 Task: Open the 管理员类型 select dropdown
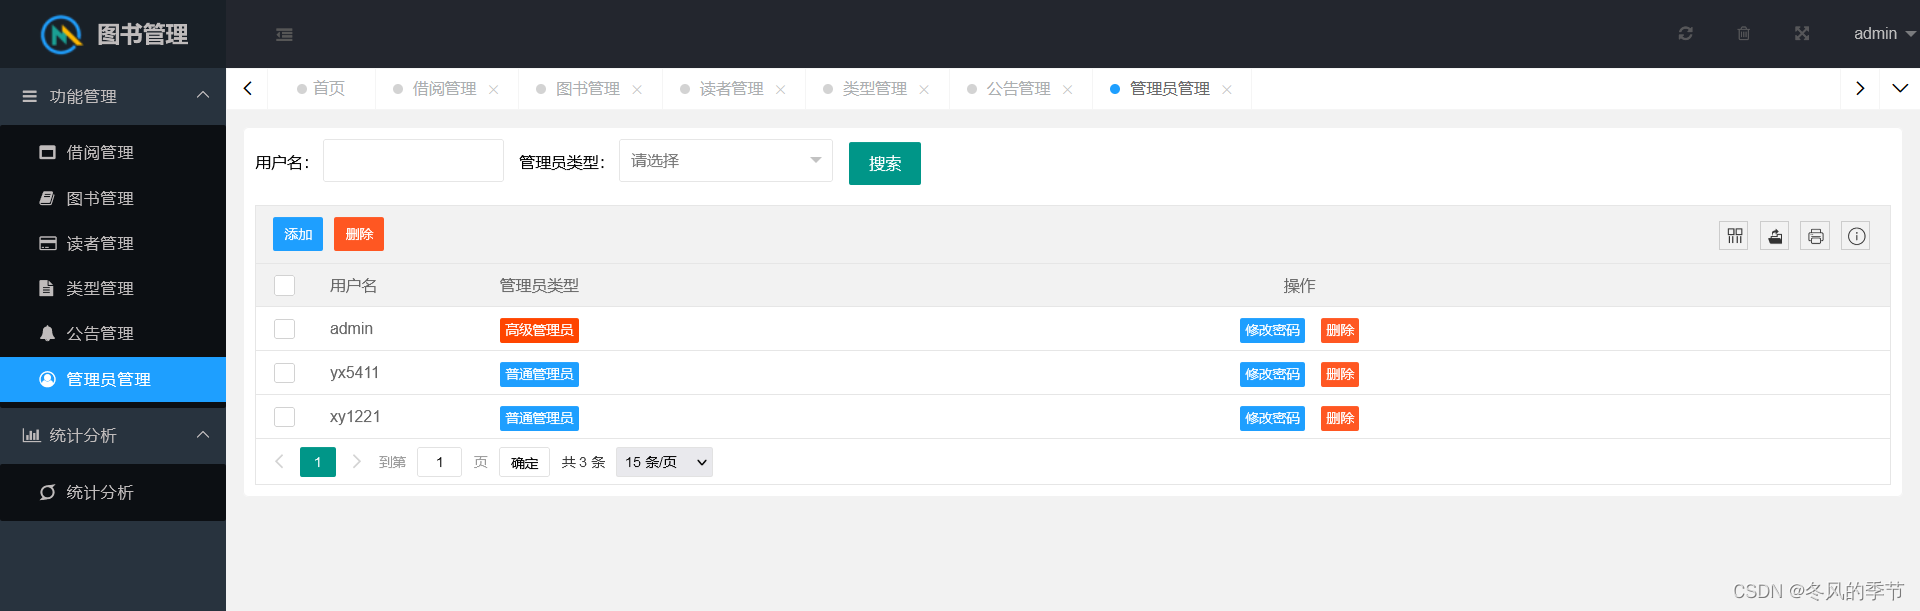726,161
